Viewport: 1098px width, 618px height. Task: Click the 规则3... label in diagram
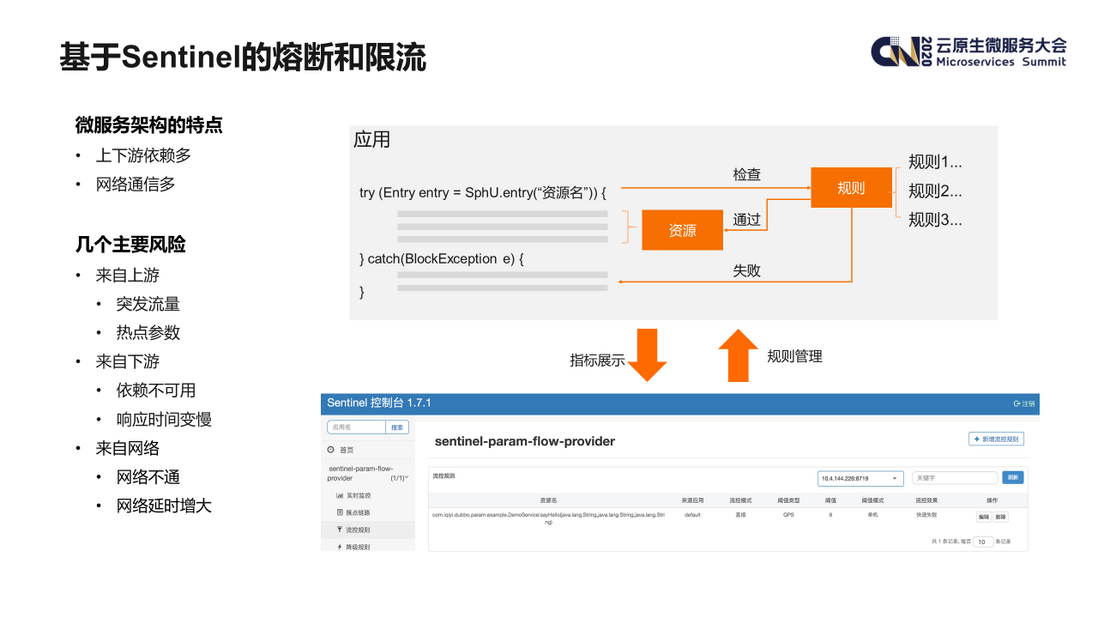(x=935, y=220)
